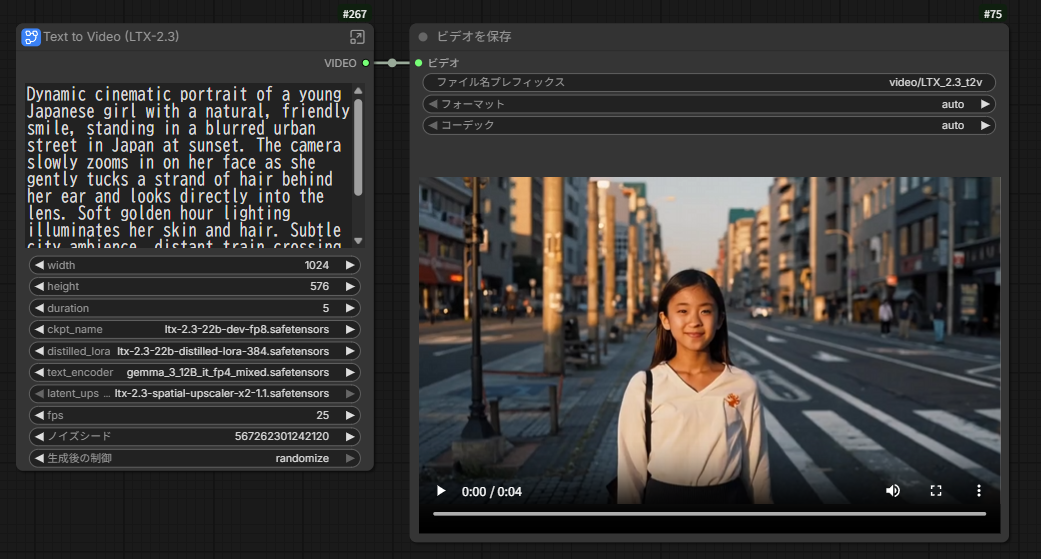Click the expand subgraph icon on the node
This screenshot has height=559, width=1041.
click(357, 37)
